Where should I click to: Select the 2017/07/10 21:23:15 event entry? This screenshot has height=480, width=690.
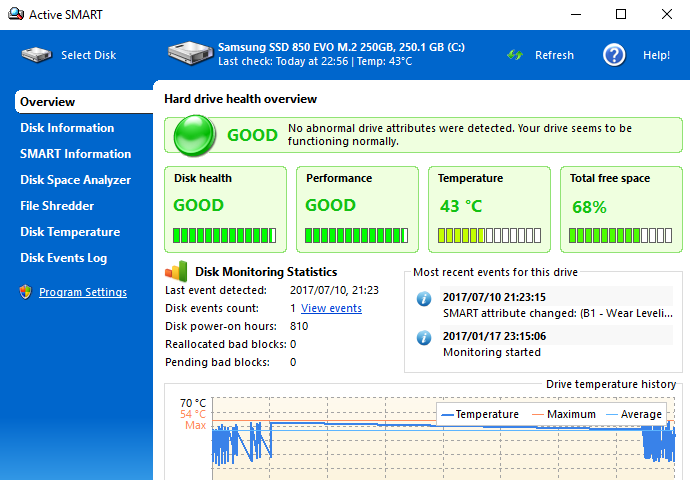pyautogui.click(x=556, y=297)
